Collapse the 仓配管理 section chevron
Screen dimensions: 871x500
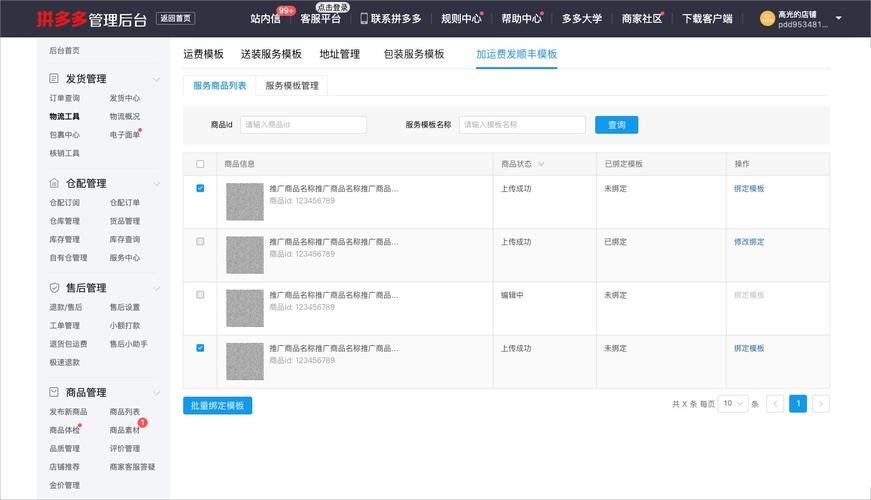(x=157, y=184)
